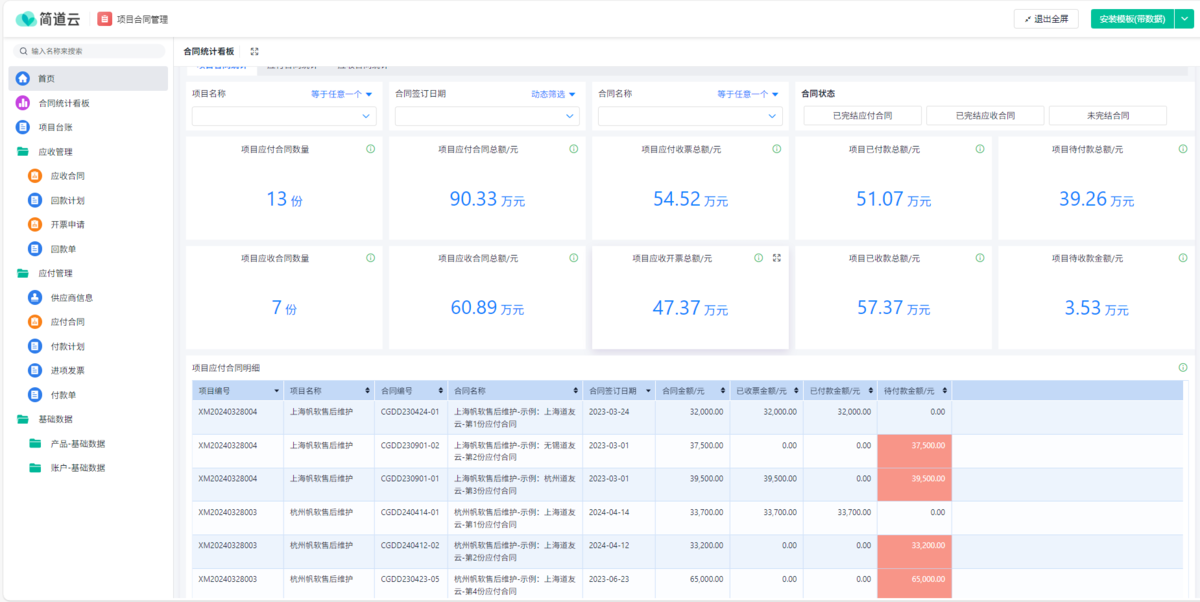
Task: Click info icon on 项目应付合同数量 card
Action: [x=370, y=149]
